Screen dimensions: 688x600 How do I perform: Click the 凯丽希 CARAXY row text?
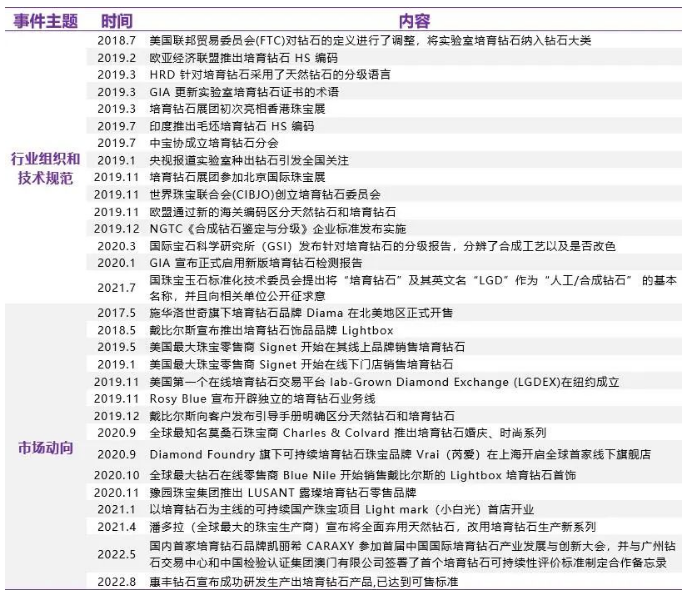coord(412,554)
